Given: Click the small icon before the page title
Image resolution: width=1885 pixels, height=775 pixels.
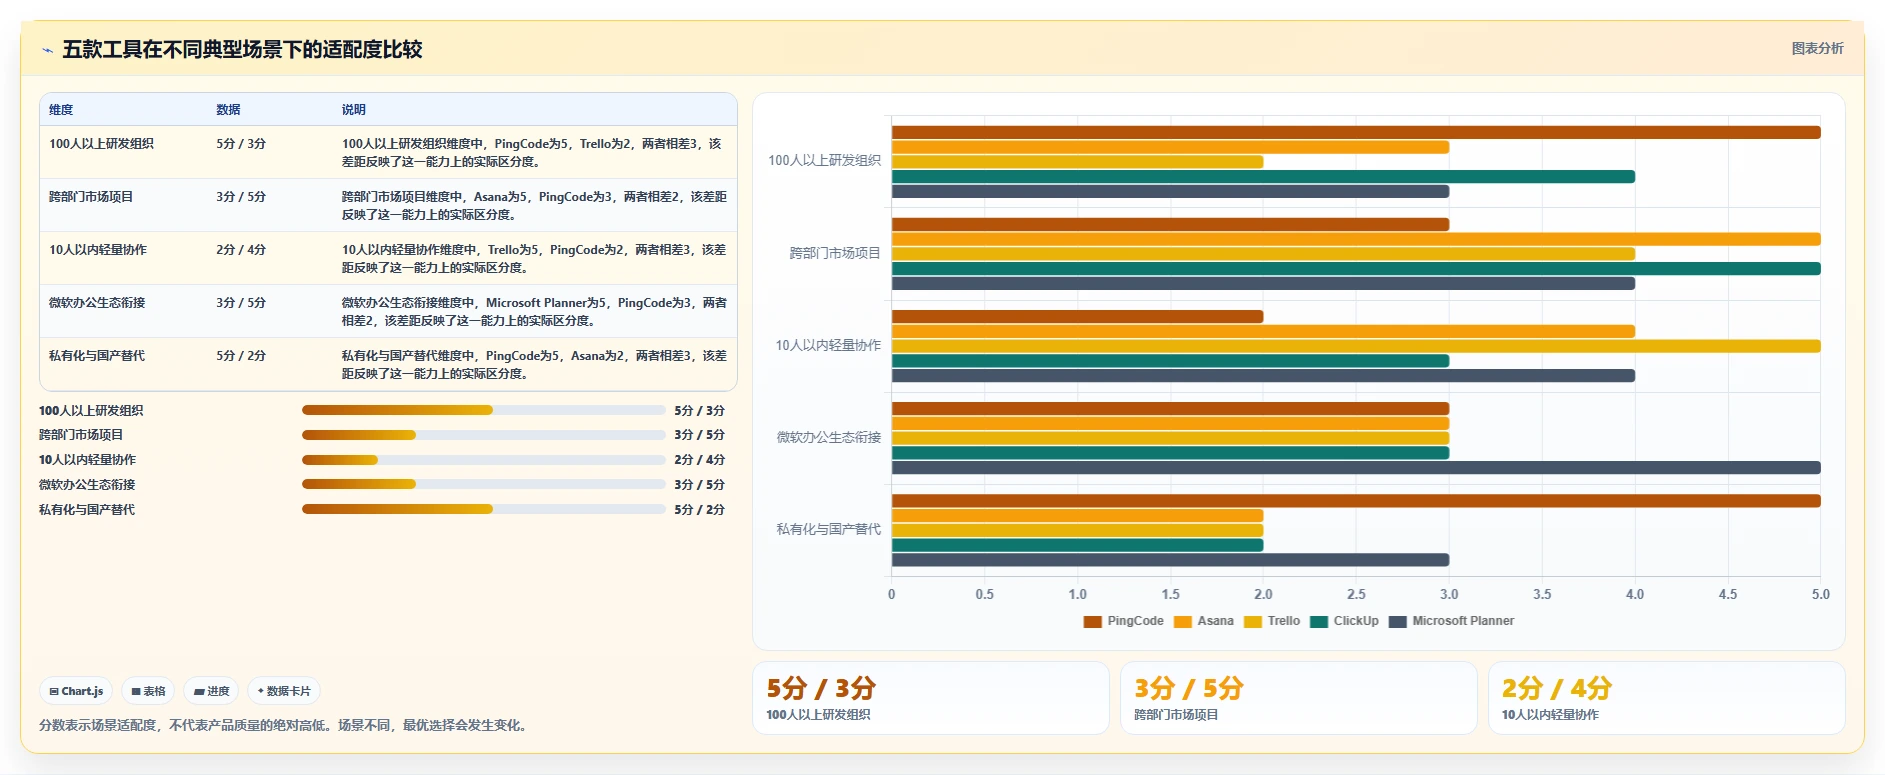Looking at the screenshot, I should pos(47,50).
